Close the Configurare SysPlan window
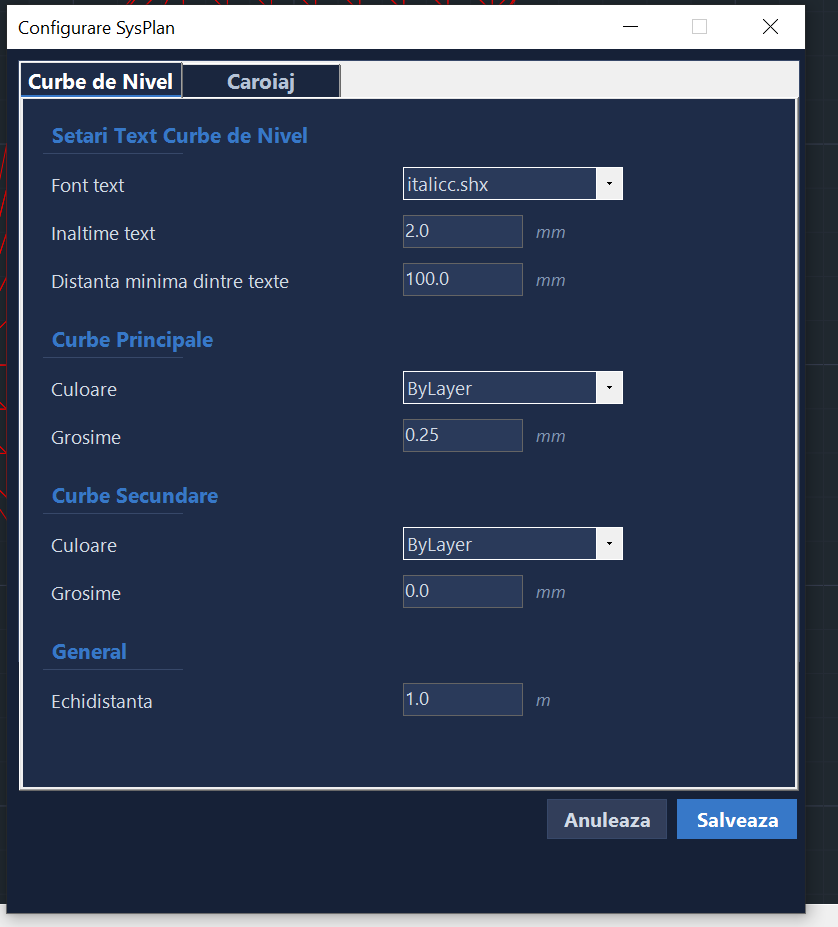838x927 pixels. tap(770, 27)
